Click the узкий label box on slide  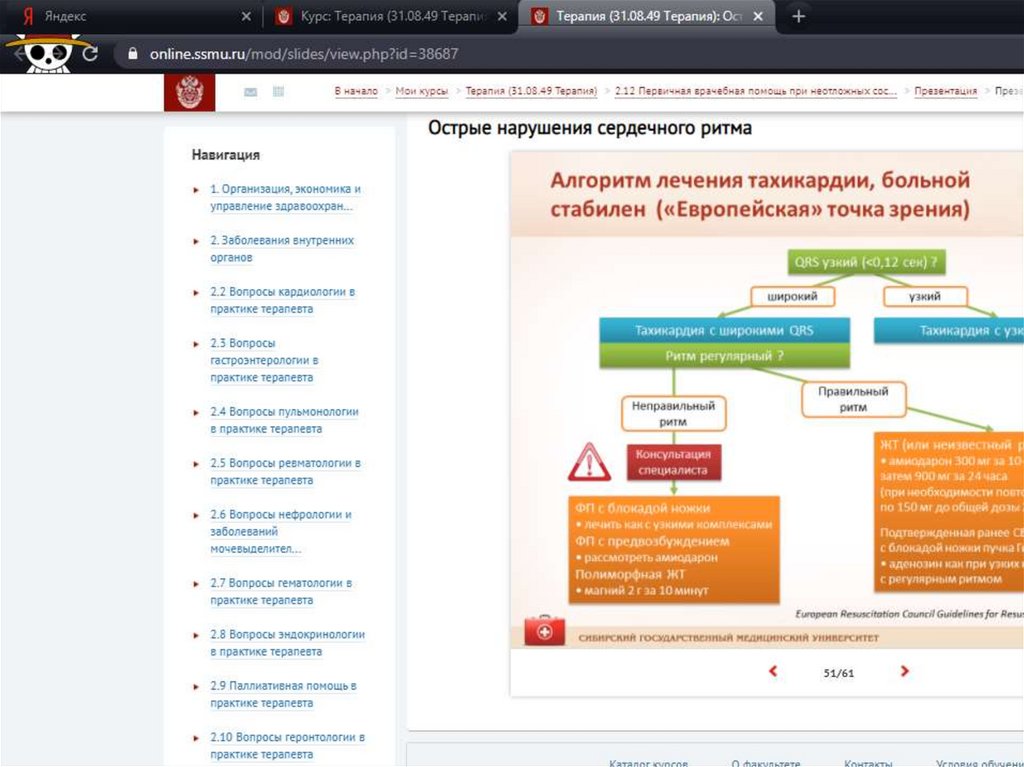925,296
